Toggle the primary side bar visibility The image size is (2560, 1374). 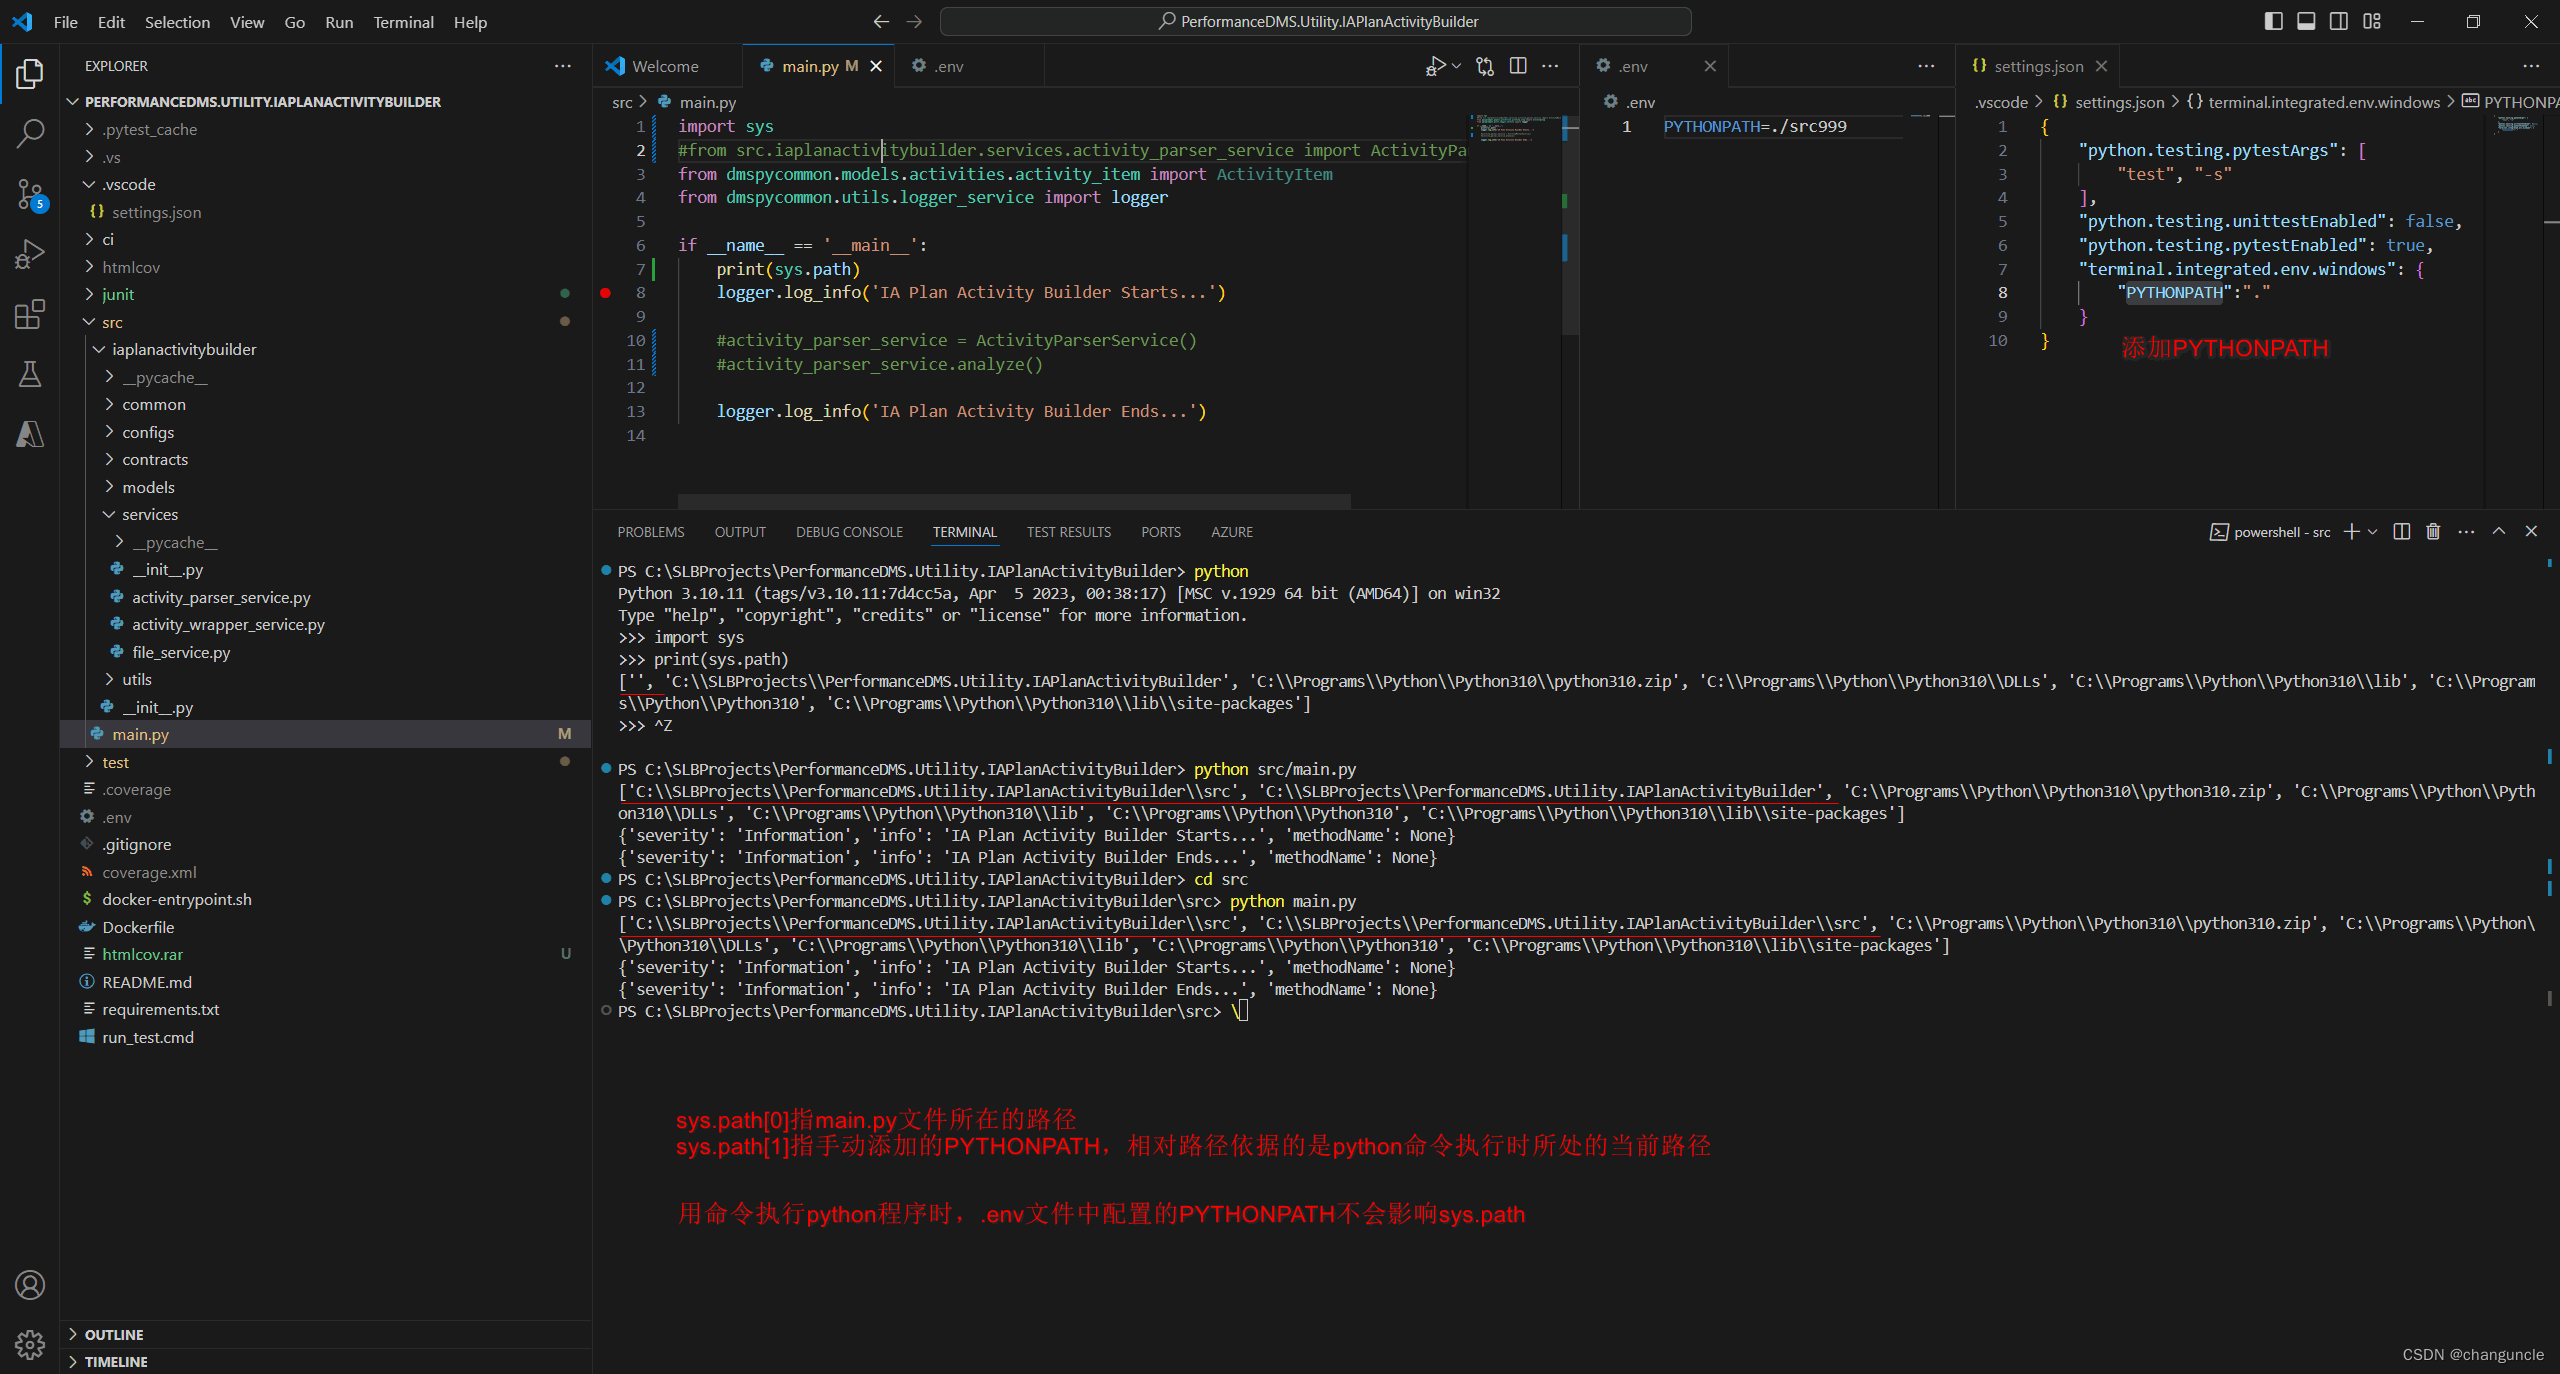(2273, 21)
